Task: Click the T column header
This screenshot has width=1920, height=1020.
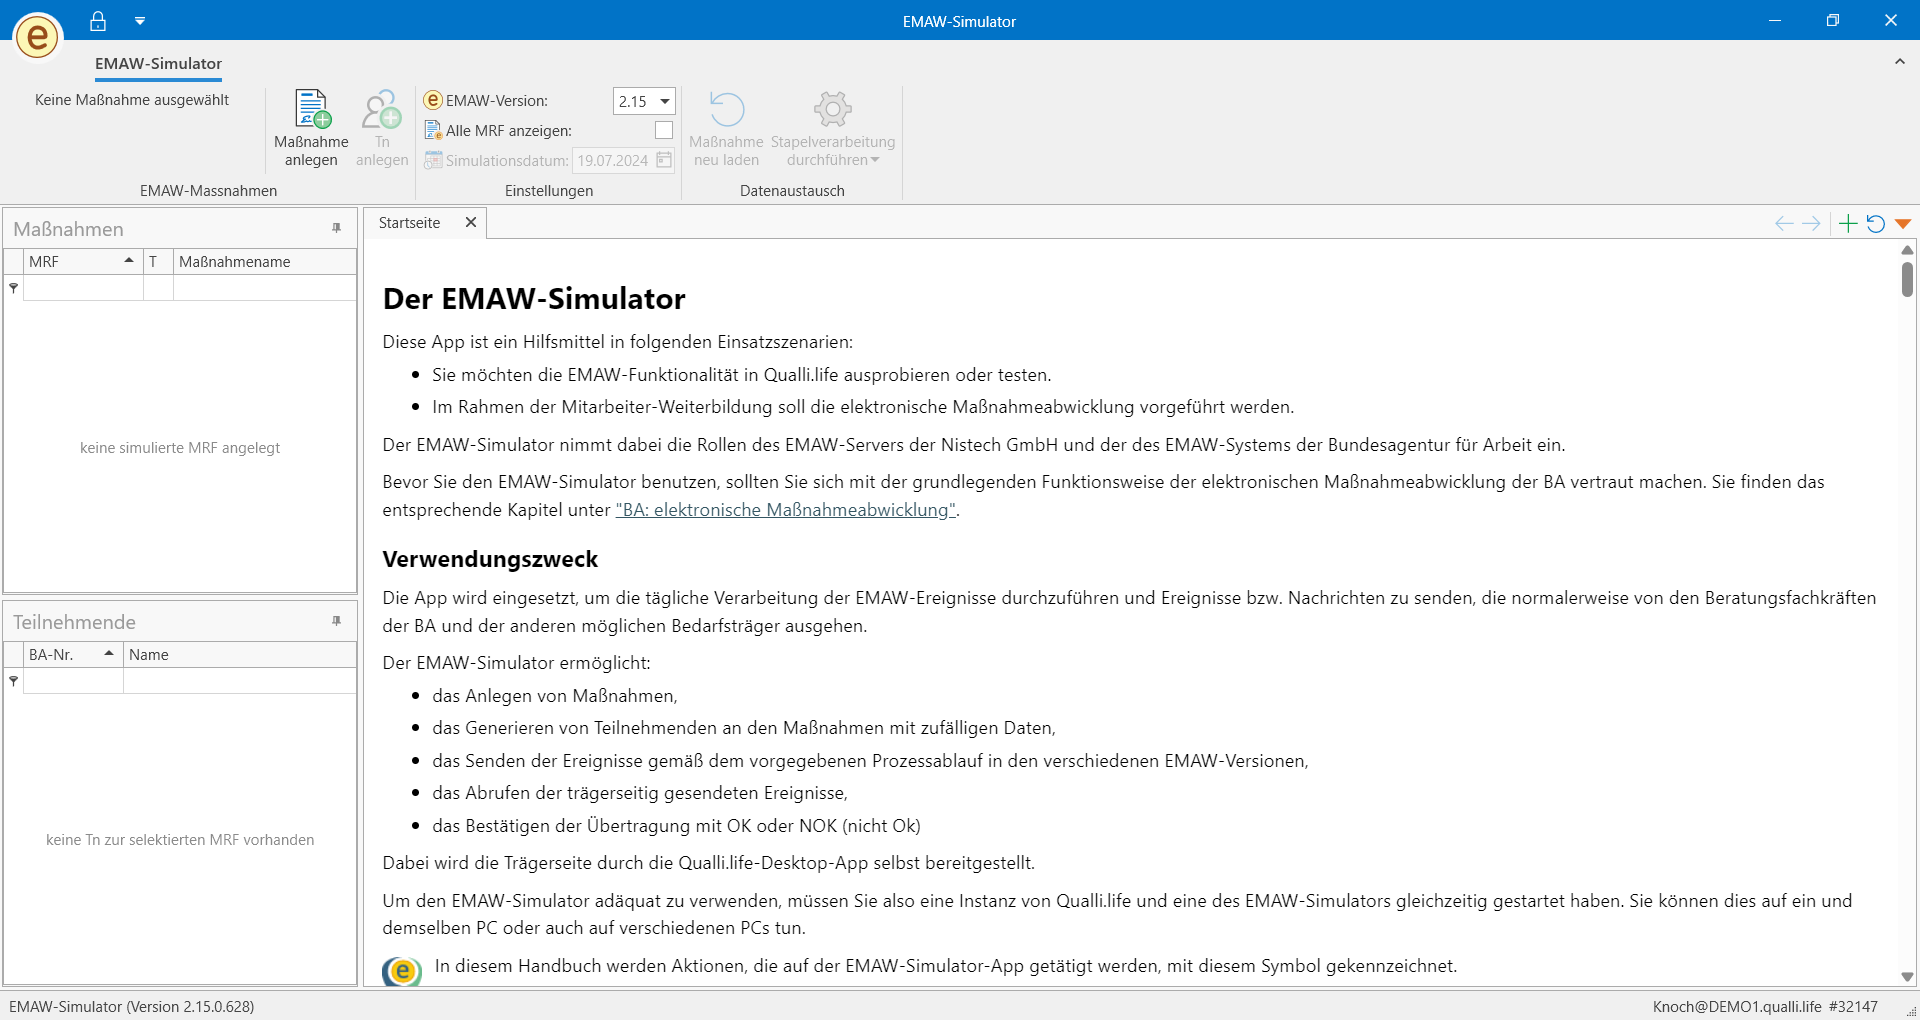Action: [x=158, y=262]
